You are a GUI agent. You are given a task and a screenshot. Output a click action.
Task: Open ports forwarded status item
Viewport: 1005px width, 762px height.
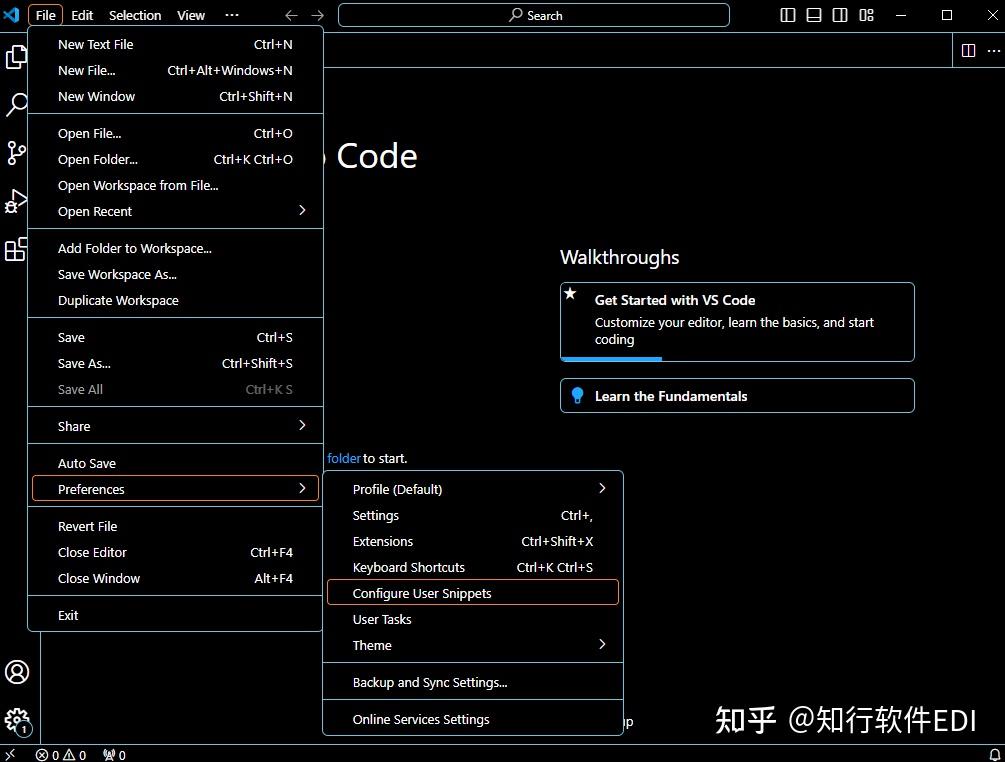[114, 755]
